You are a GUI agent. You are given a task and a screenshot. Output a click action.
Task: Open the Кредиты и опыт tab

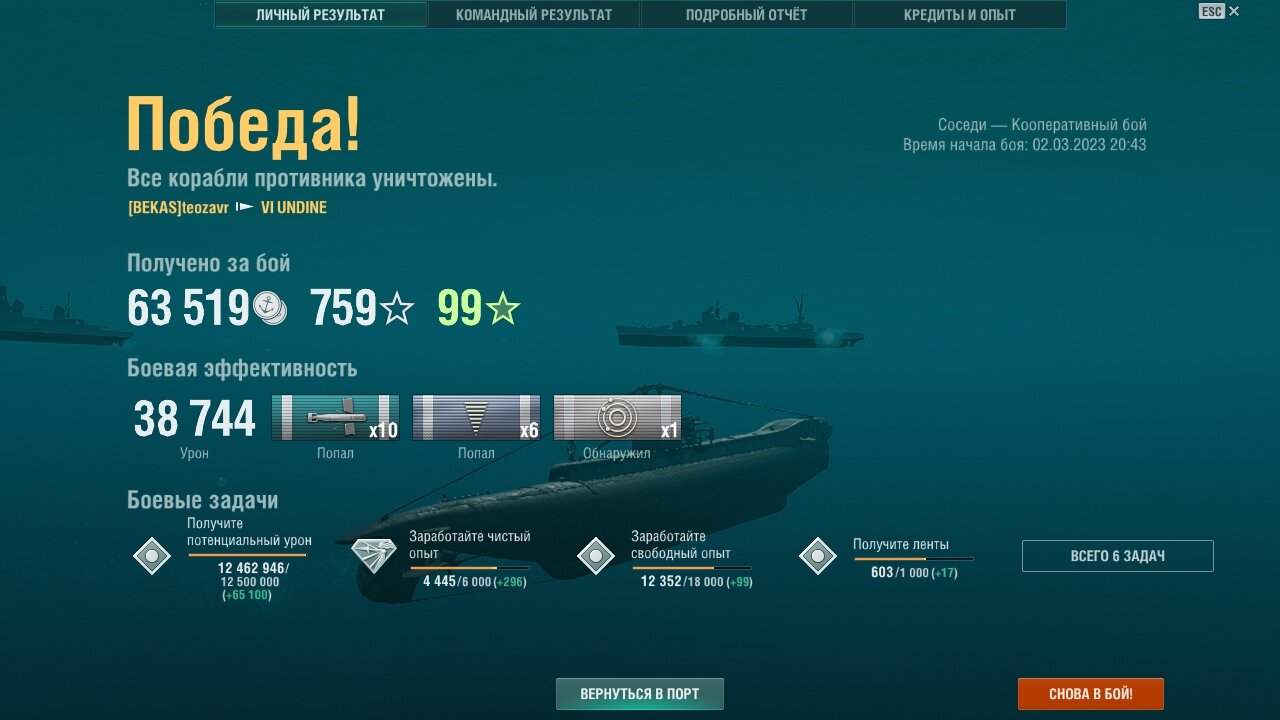(960, 15)
